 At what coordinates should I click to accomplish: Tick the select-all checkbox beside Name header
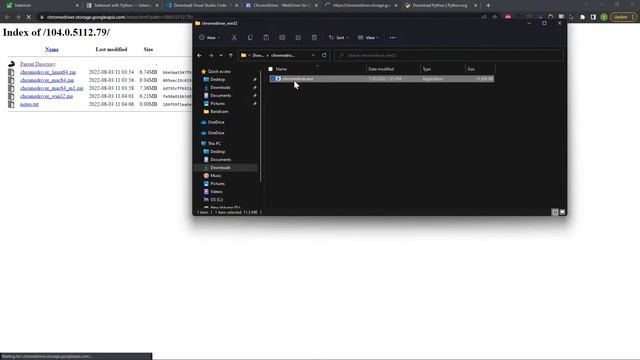click(271, 69)
